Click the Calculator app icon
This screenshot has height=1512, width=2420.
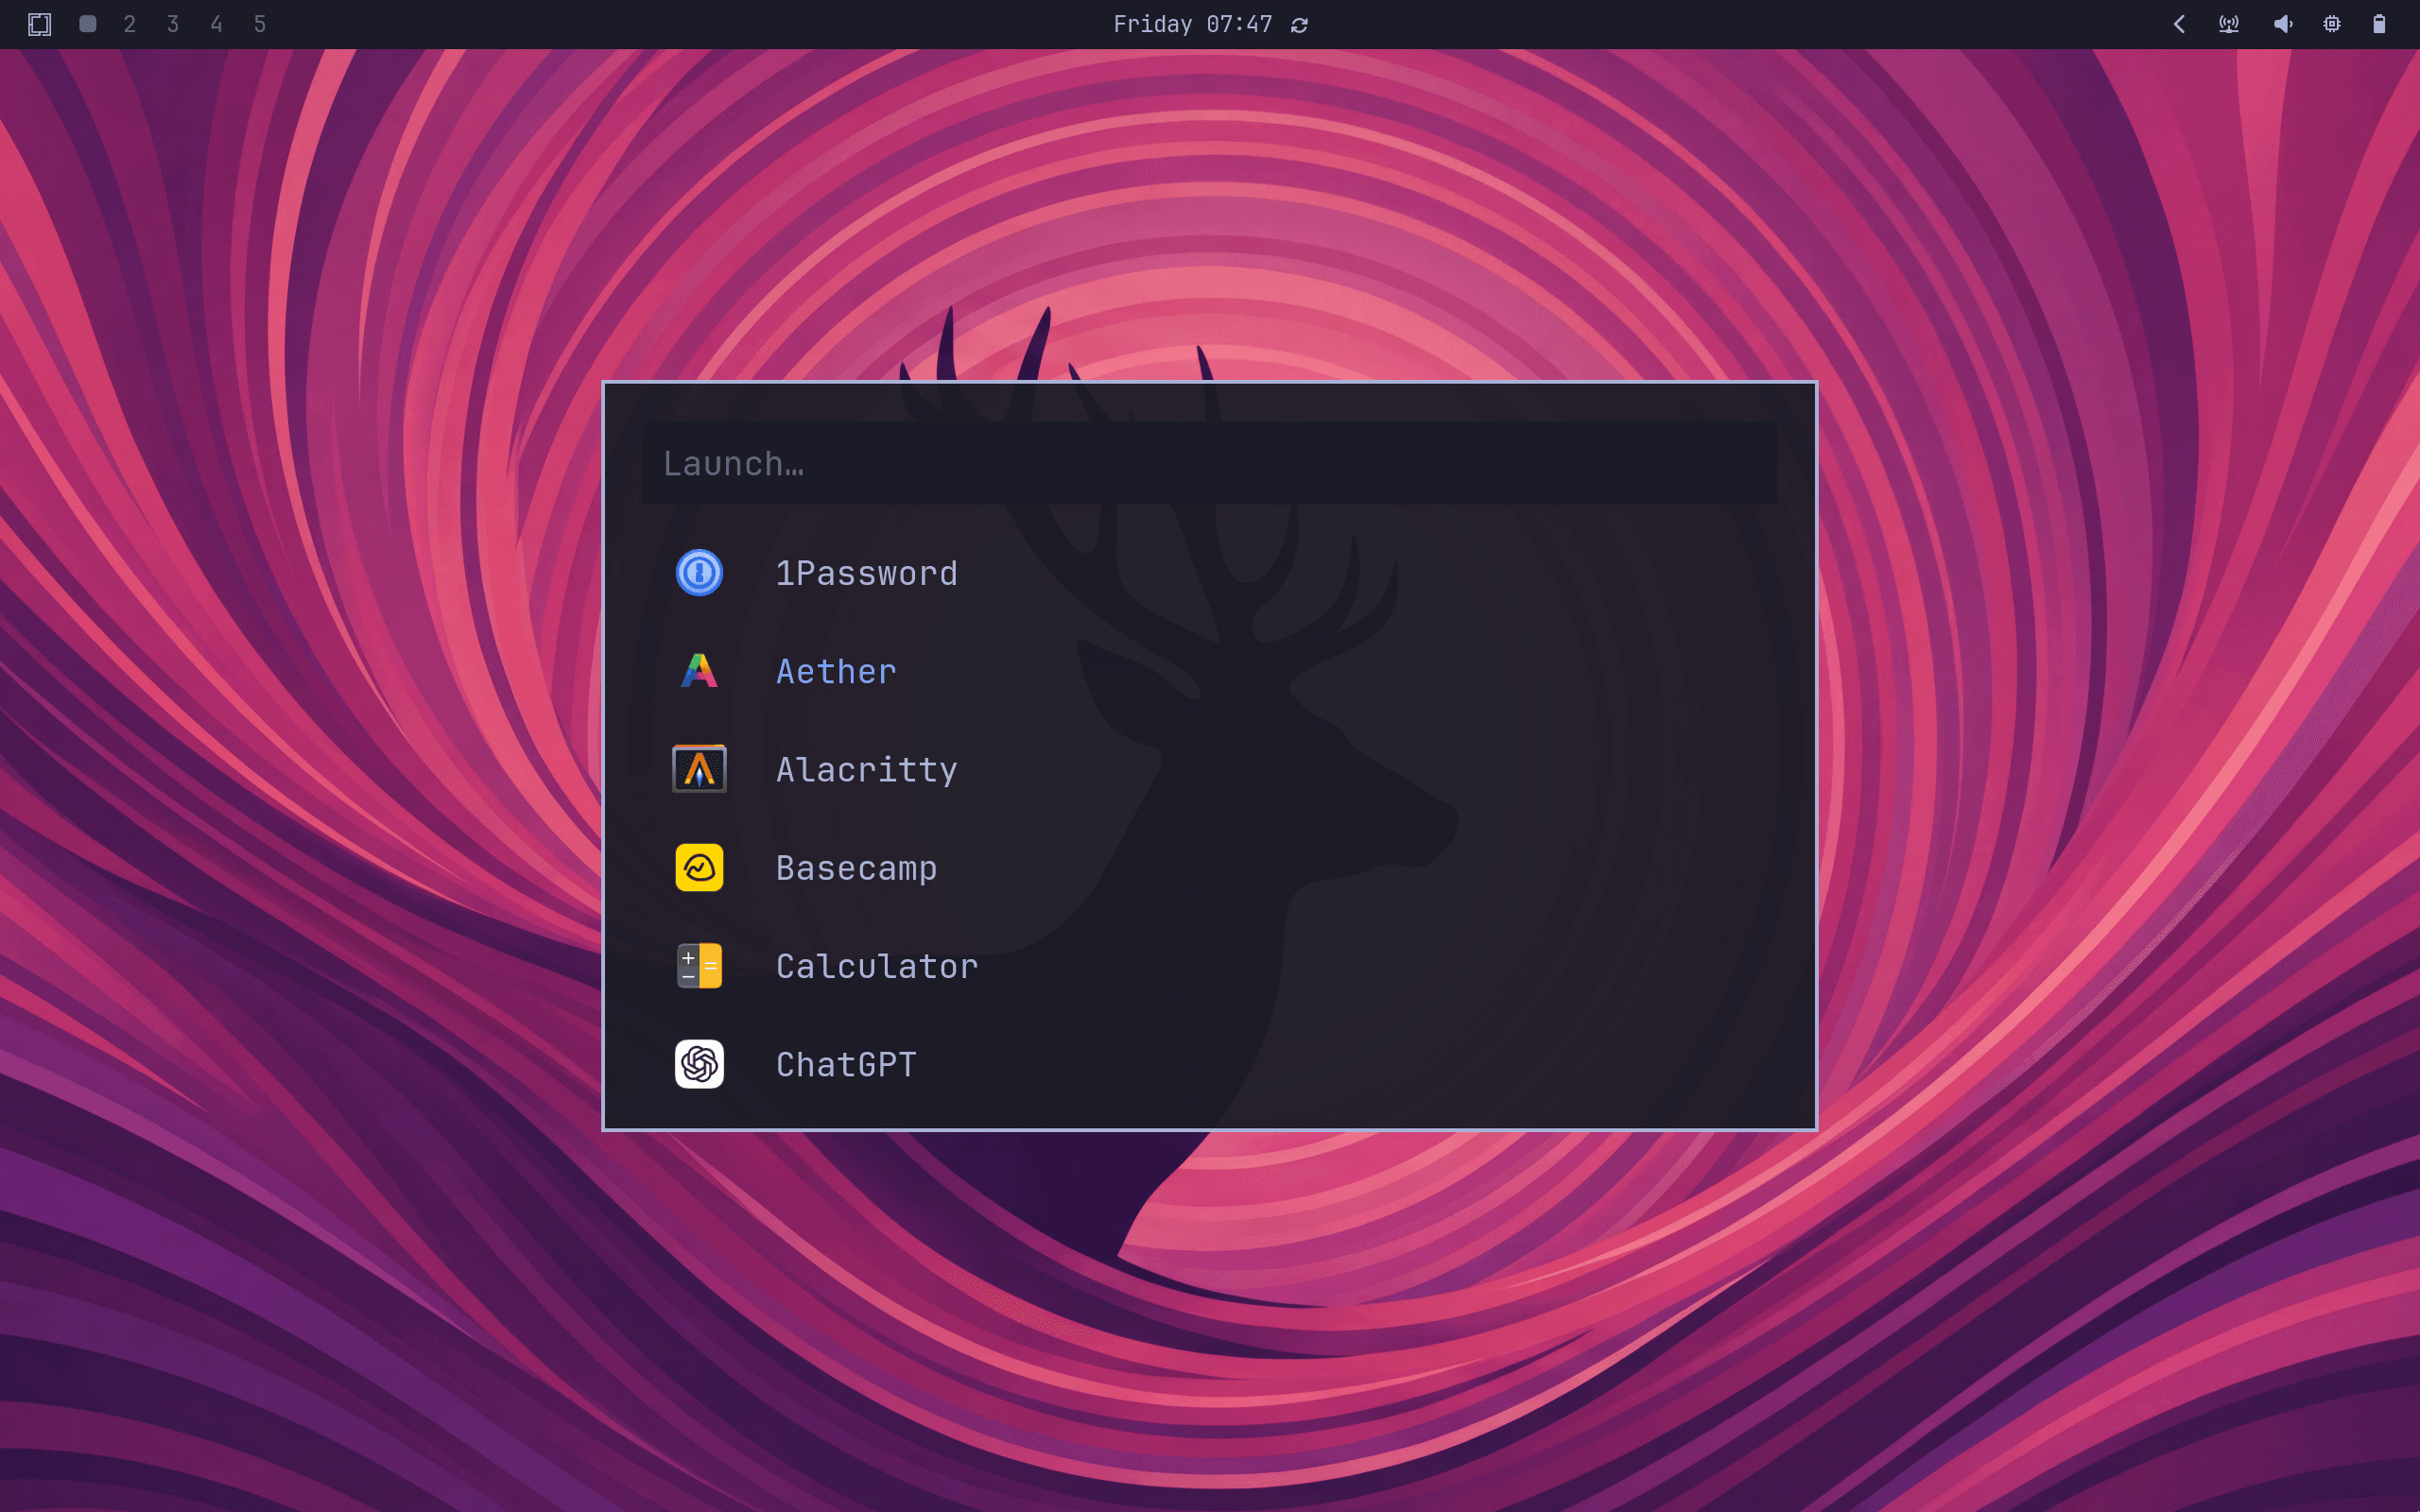pos(699,966)
